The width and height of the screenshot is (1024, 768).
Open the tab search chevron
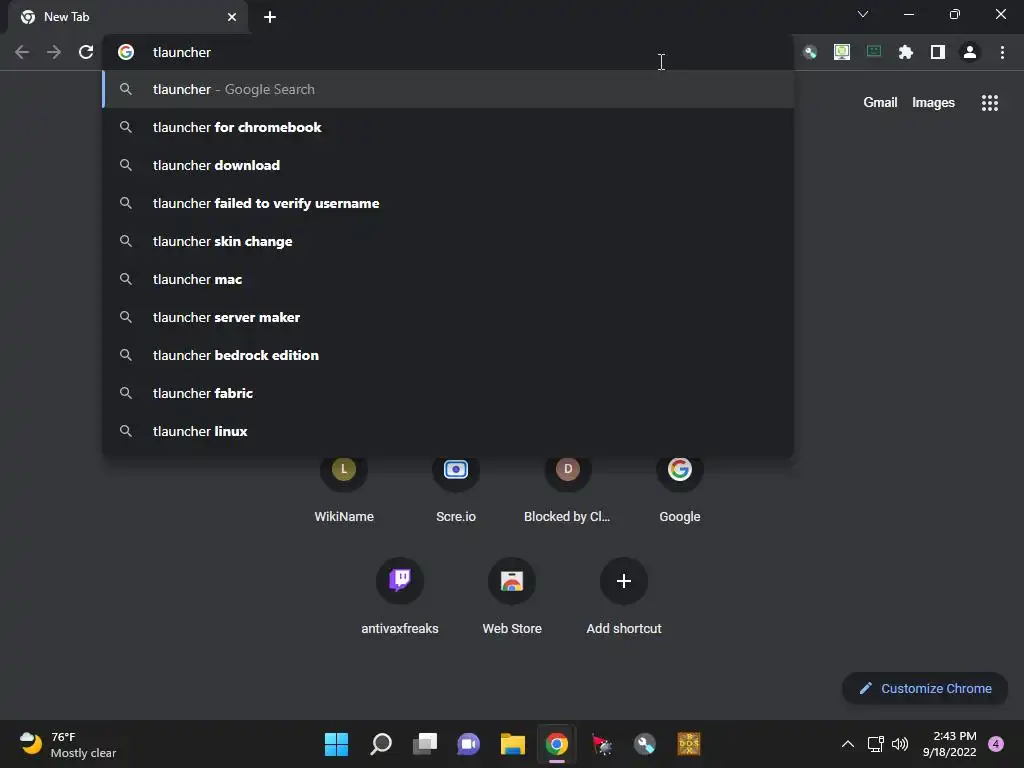point(863,14)
